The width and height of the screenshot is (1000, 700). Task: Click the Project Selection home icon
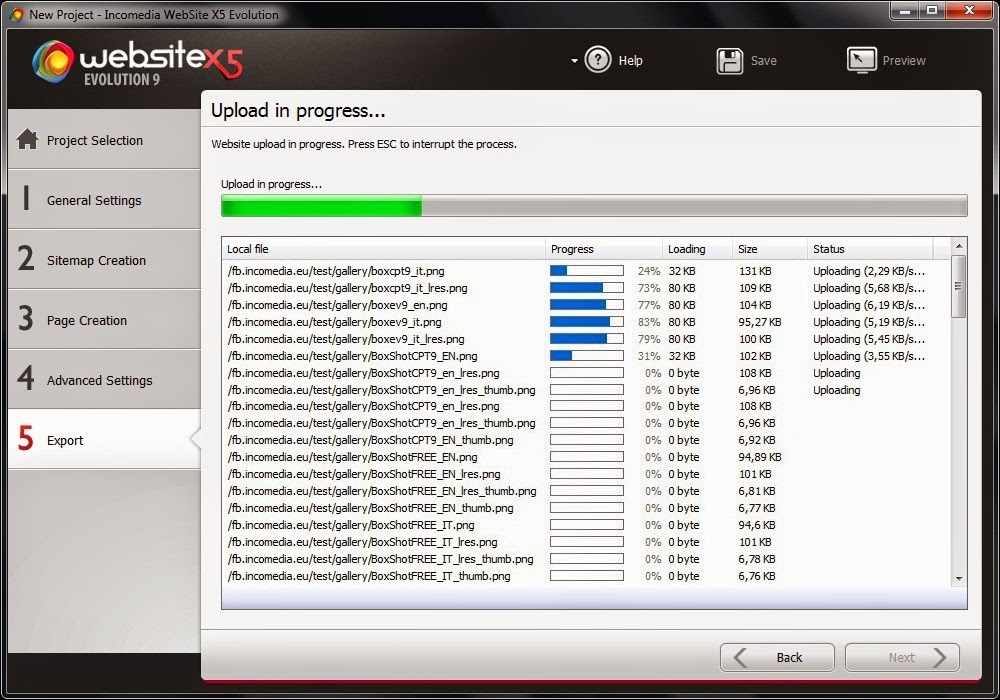pyautogui.click(x=27, y=139)
